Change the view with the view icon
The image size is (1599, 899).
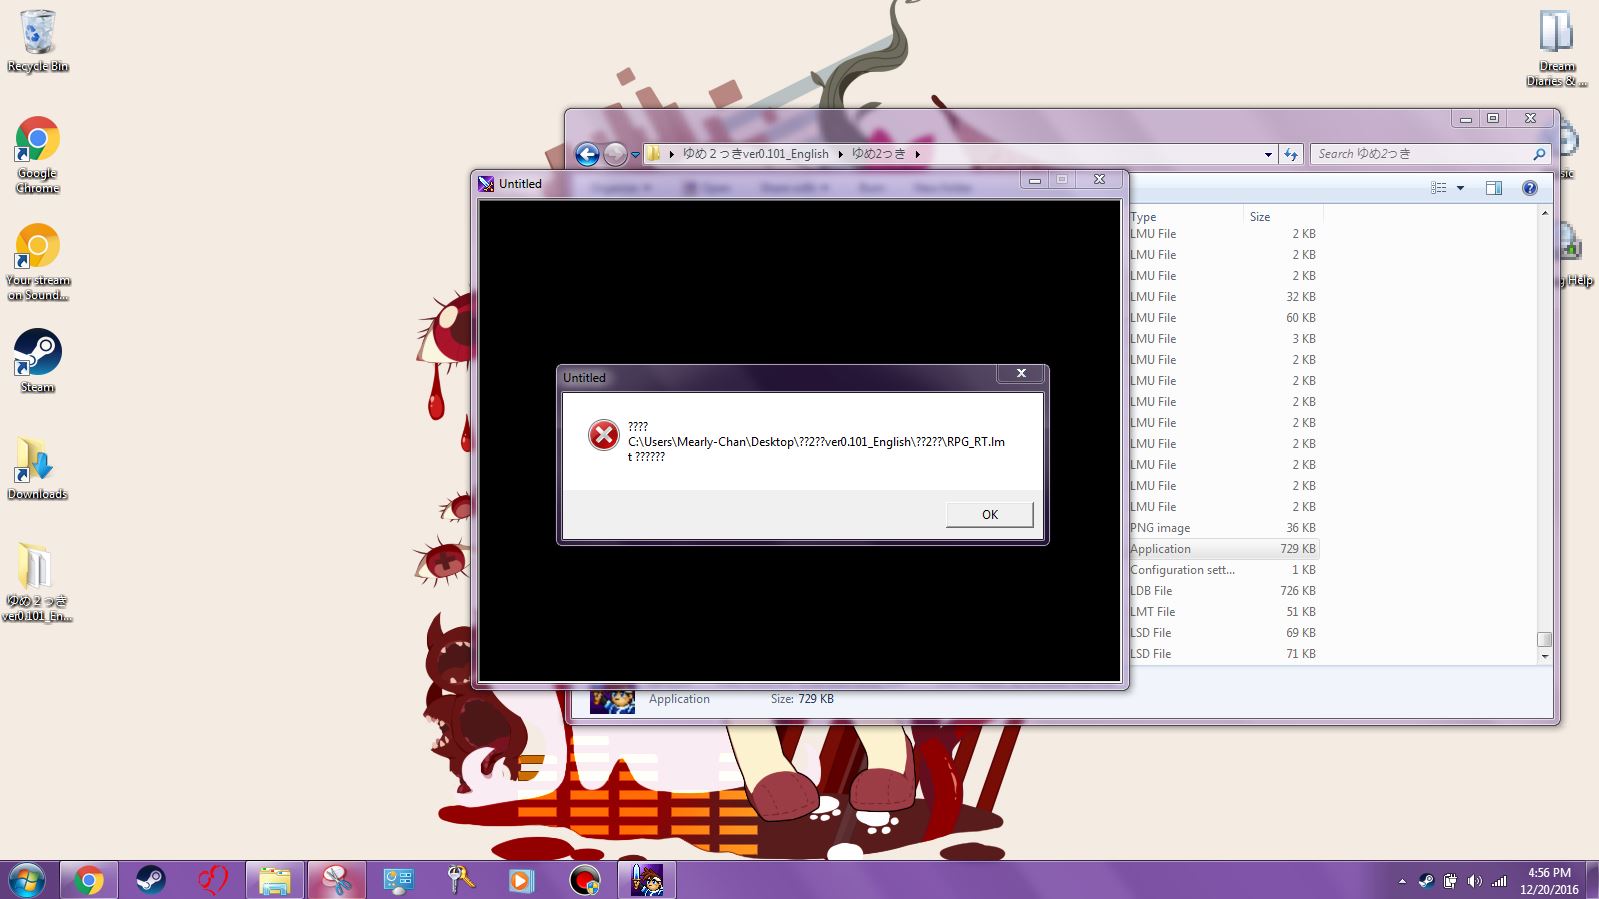[x=1438, y=188]
